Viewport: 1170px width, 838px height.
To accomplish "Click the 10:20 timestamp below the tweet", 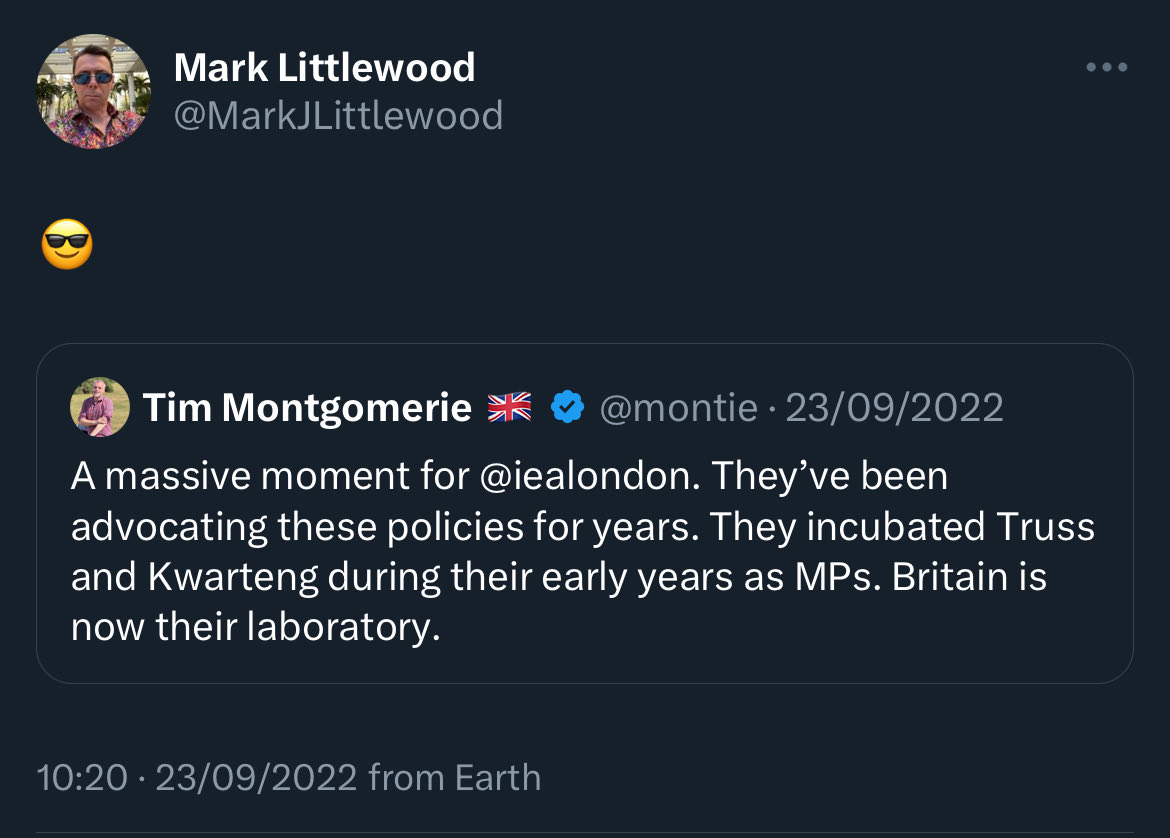I will (x=82, y=778).
